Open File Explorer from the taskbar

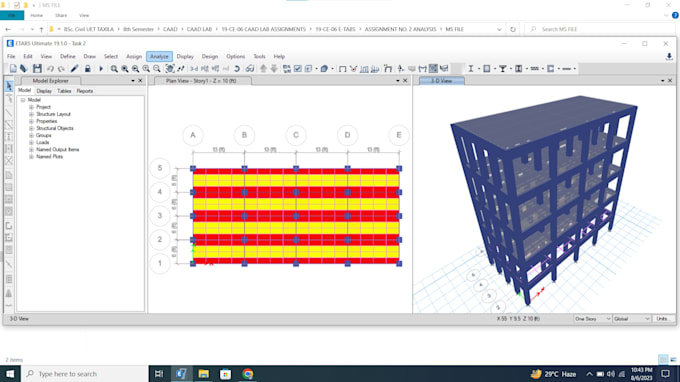point(203,374)
